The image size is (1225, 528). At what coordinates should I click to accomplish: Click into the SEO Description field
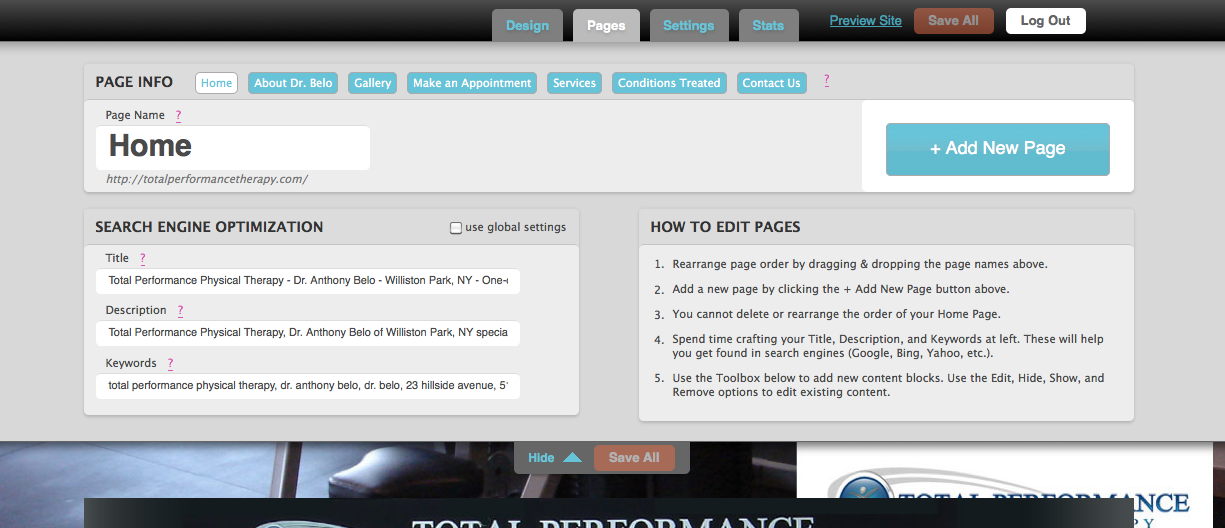pyautogui.click(x=308, y=333)
